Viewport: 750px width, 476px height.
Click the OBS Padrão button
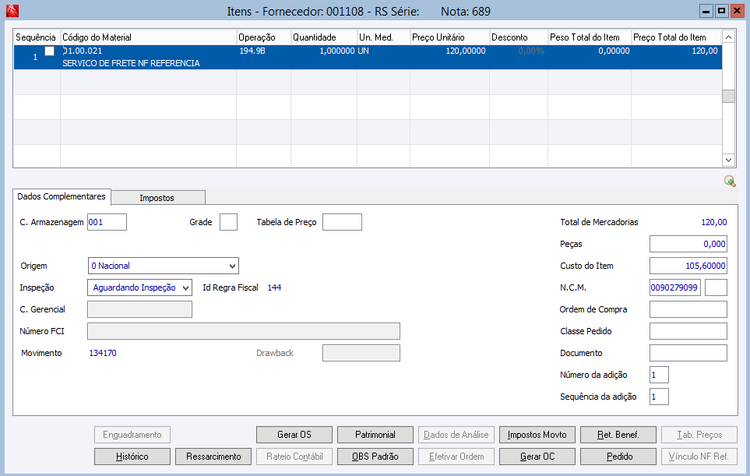tap(375, 456)
